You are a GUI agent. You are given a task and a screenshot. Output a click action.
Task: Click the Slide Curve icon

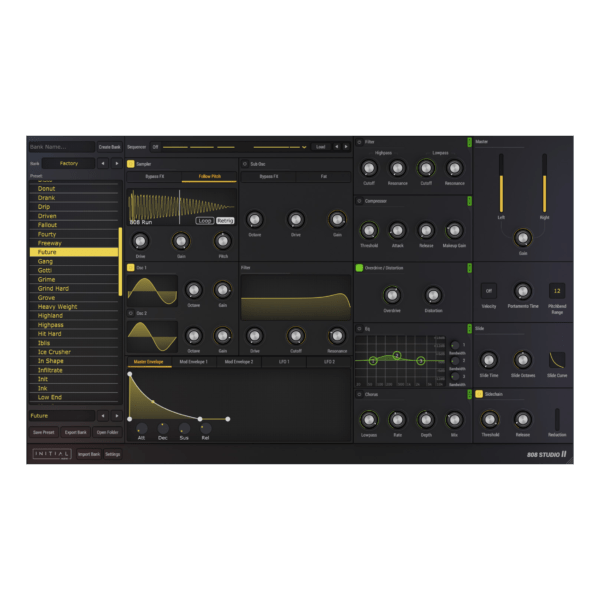(557, 359)
